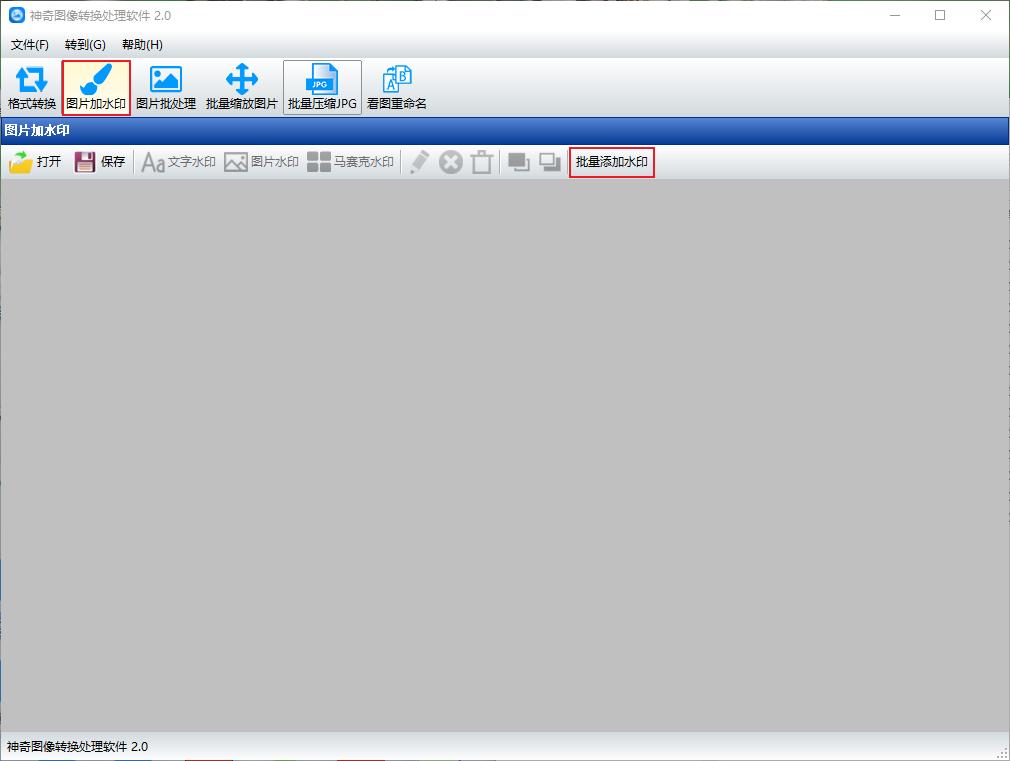Click the app logo in title bar
This screenshot has height=761, width=1010.
pos(16,15)
